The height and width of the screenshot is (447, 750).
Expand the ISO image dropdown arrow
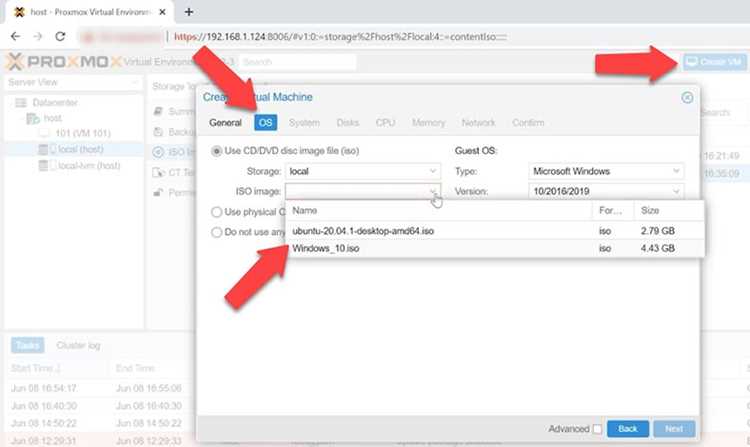[433, 192]
